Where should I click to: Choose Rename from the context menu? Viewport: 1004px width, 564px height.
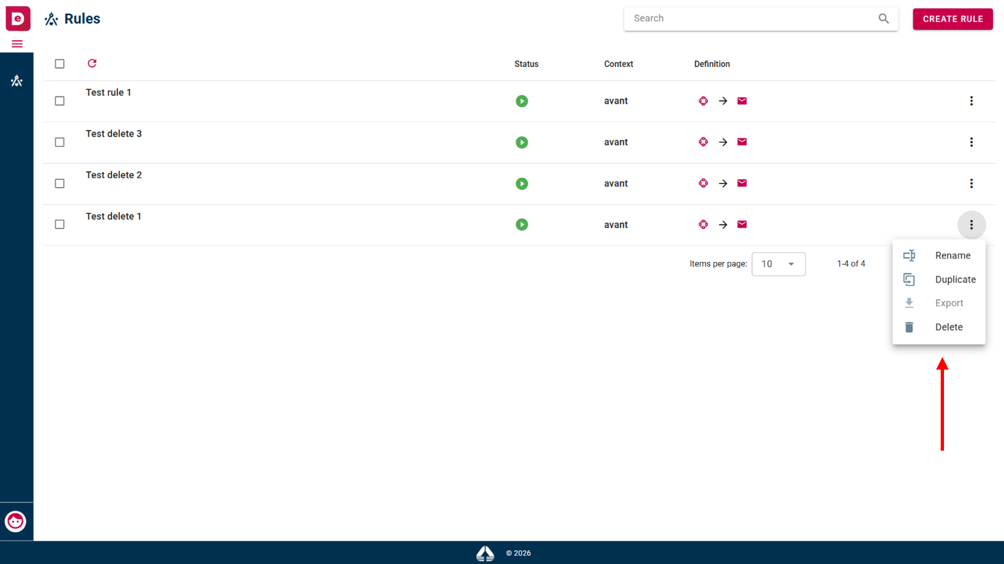click(x=939, y=255)
